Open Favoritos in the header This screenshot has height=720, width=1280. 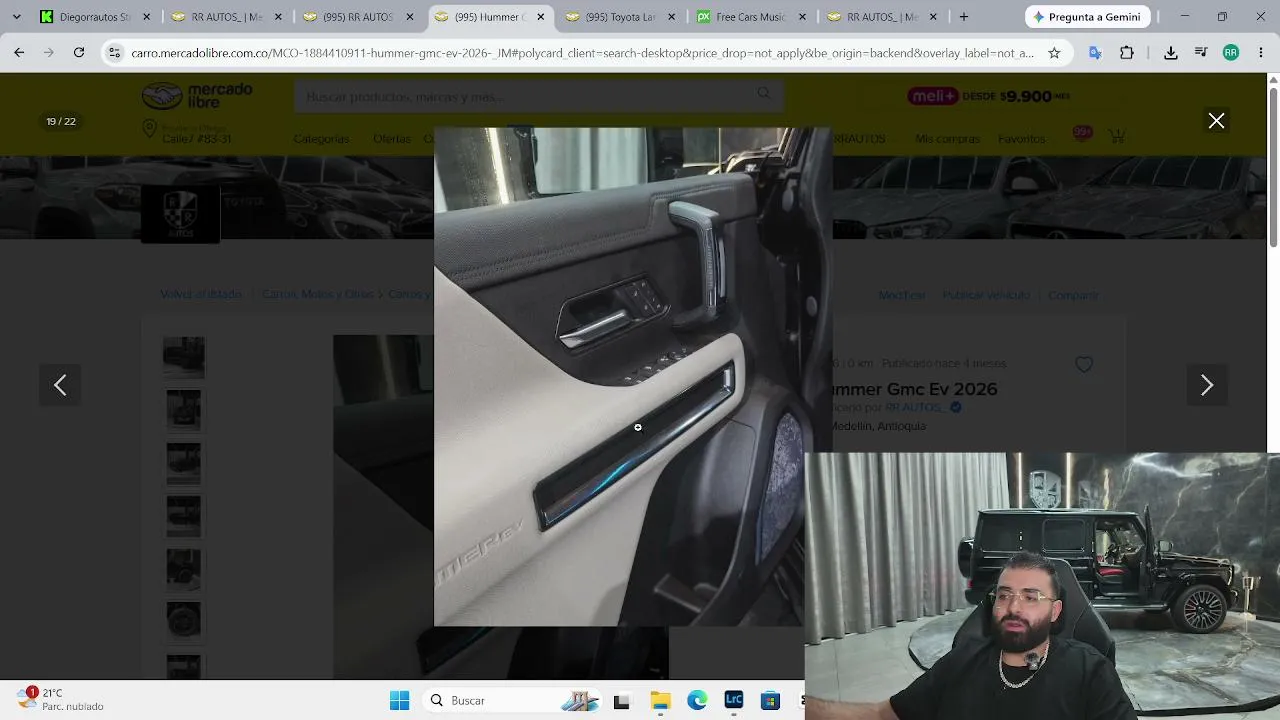[x=1021, y=139]
